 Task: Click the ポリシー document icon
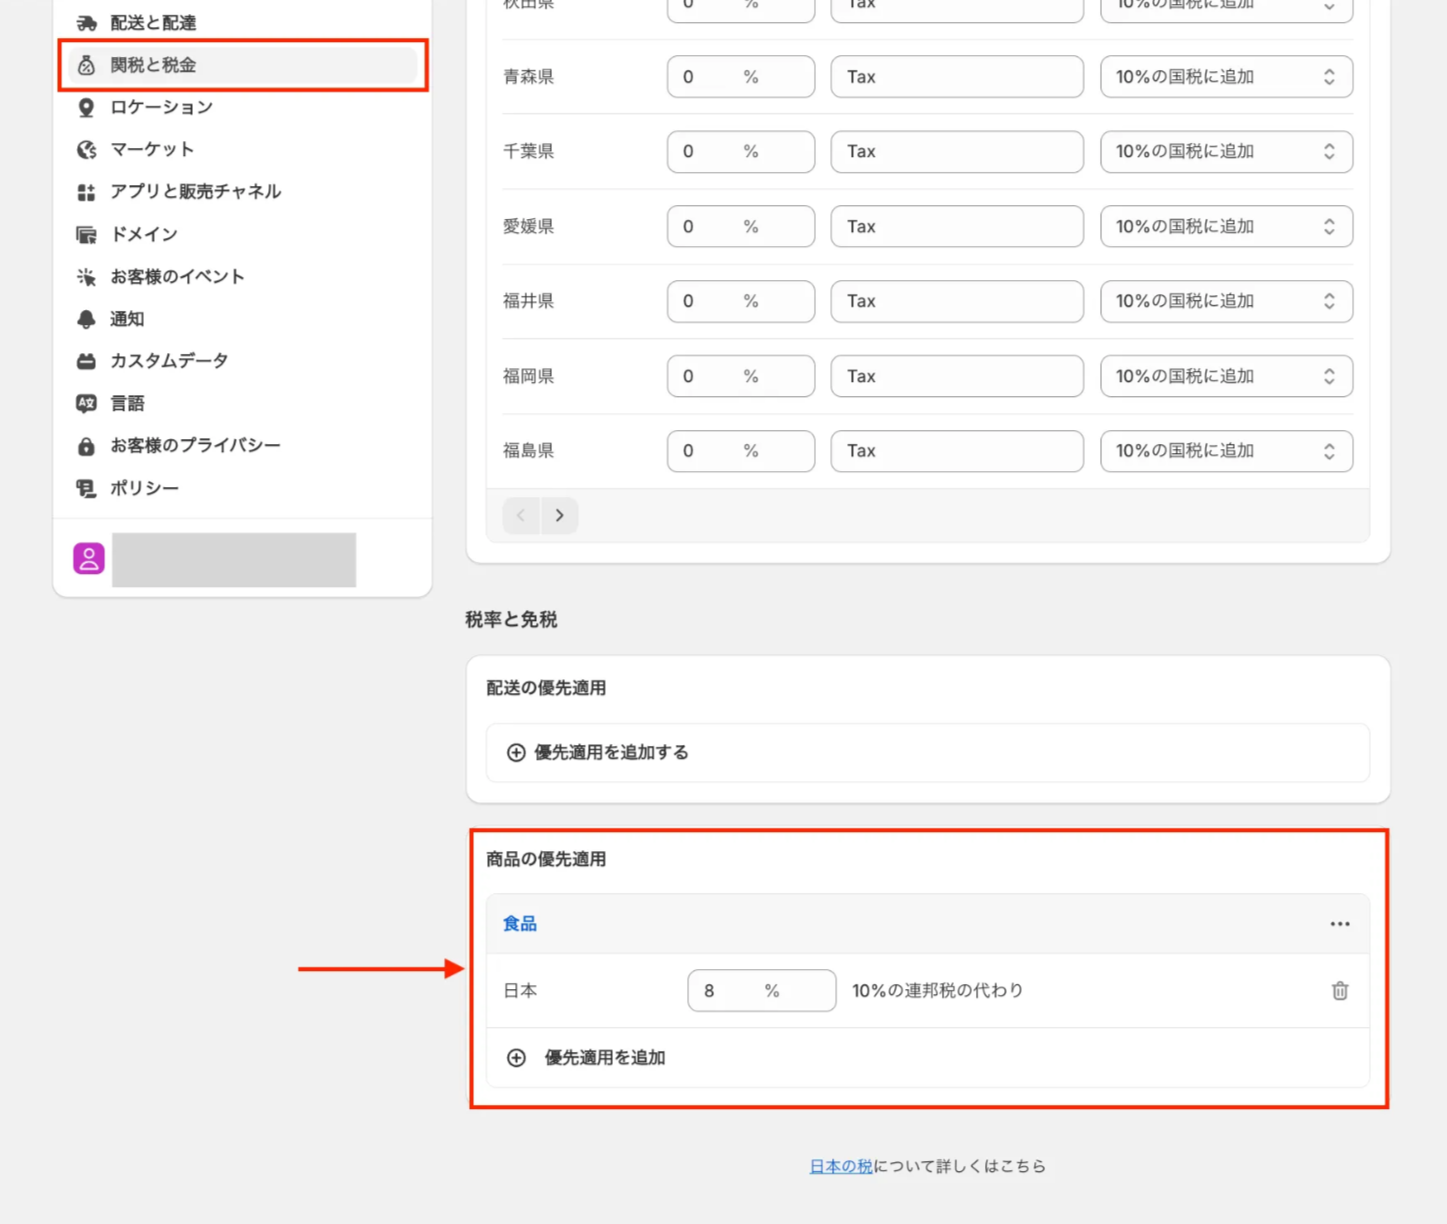(x=87, y=488)
